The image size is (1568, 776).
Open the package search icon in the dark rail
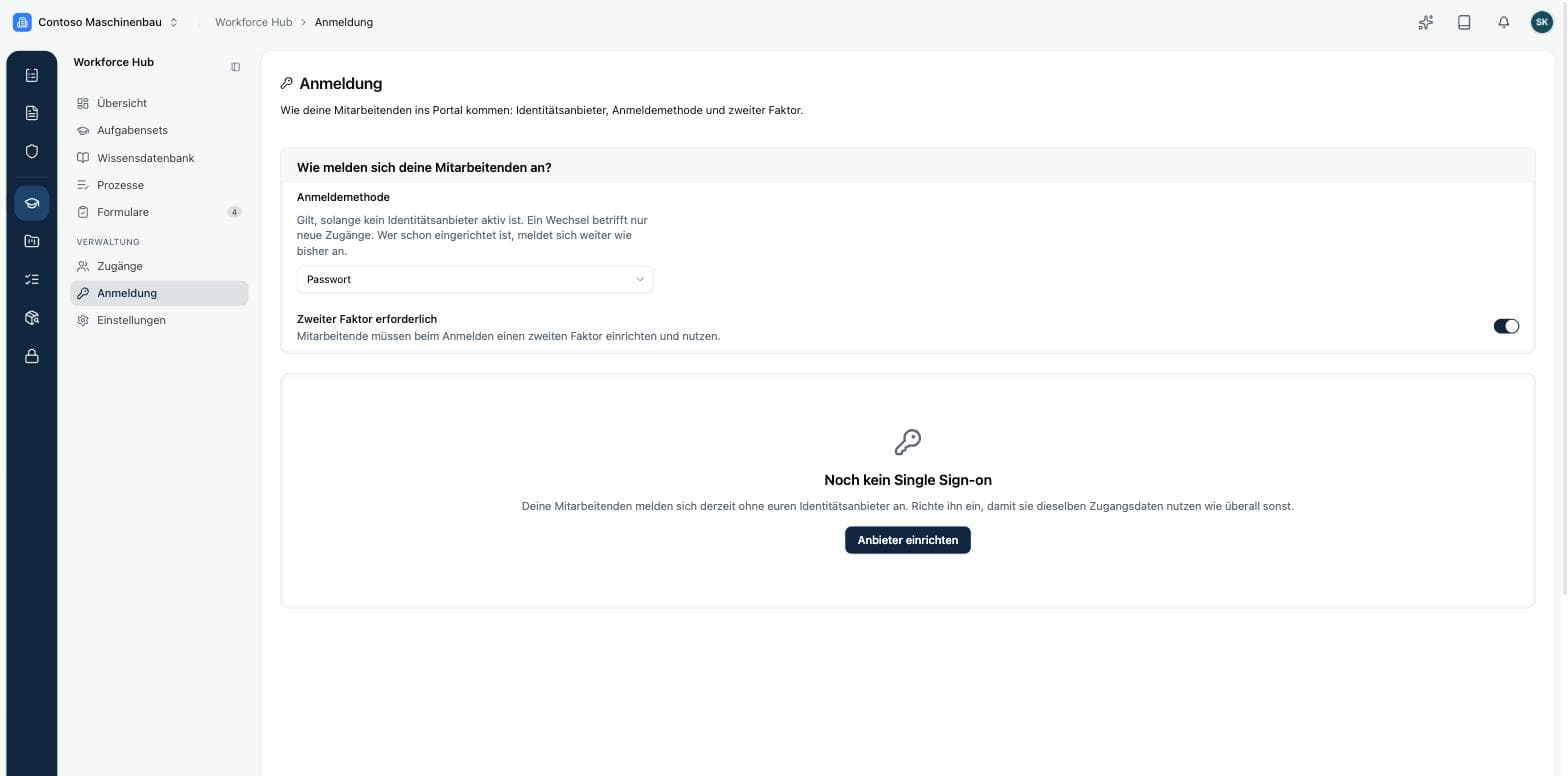tap(31, 318)
